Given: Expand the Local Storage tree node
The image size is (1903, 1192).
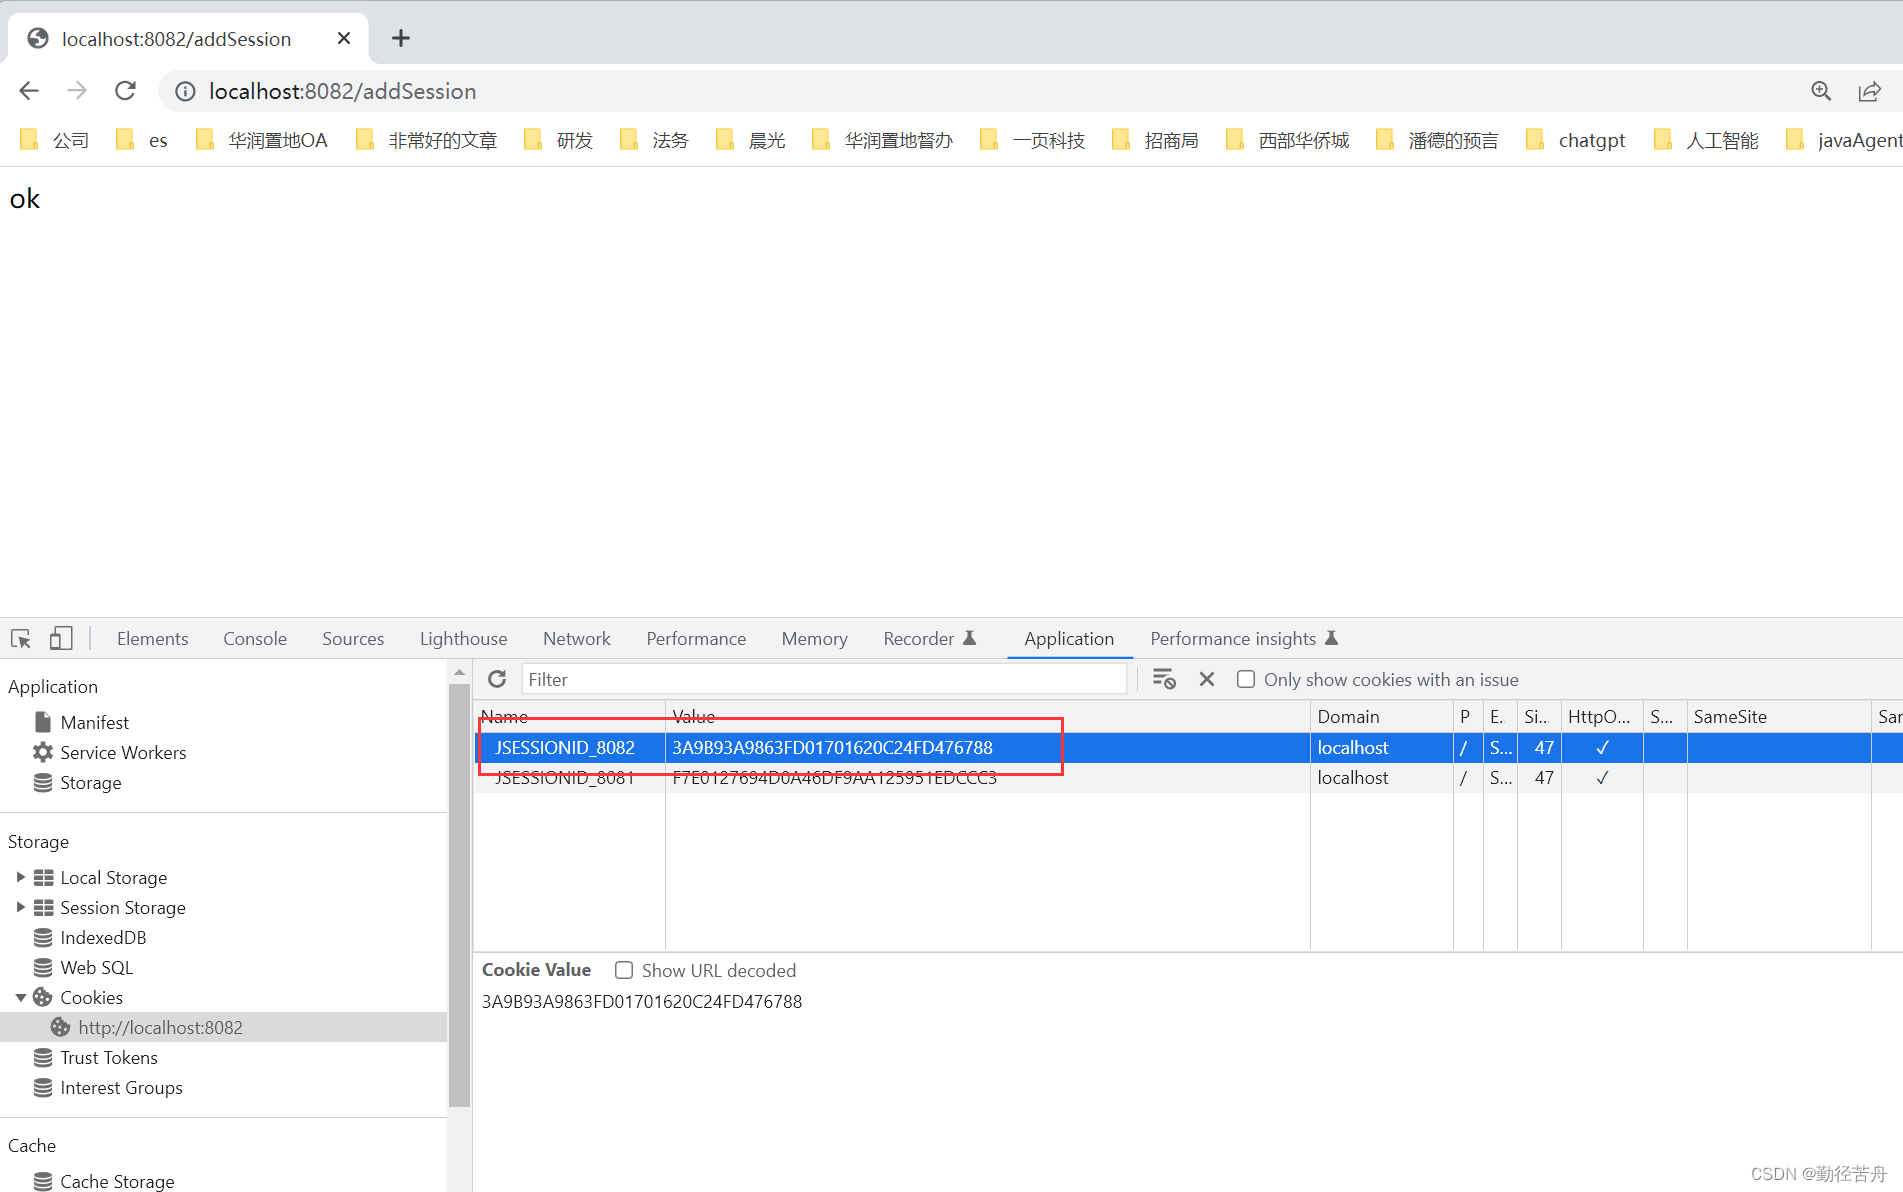Looking at the screenshot, I should (x=20, y=877).
